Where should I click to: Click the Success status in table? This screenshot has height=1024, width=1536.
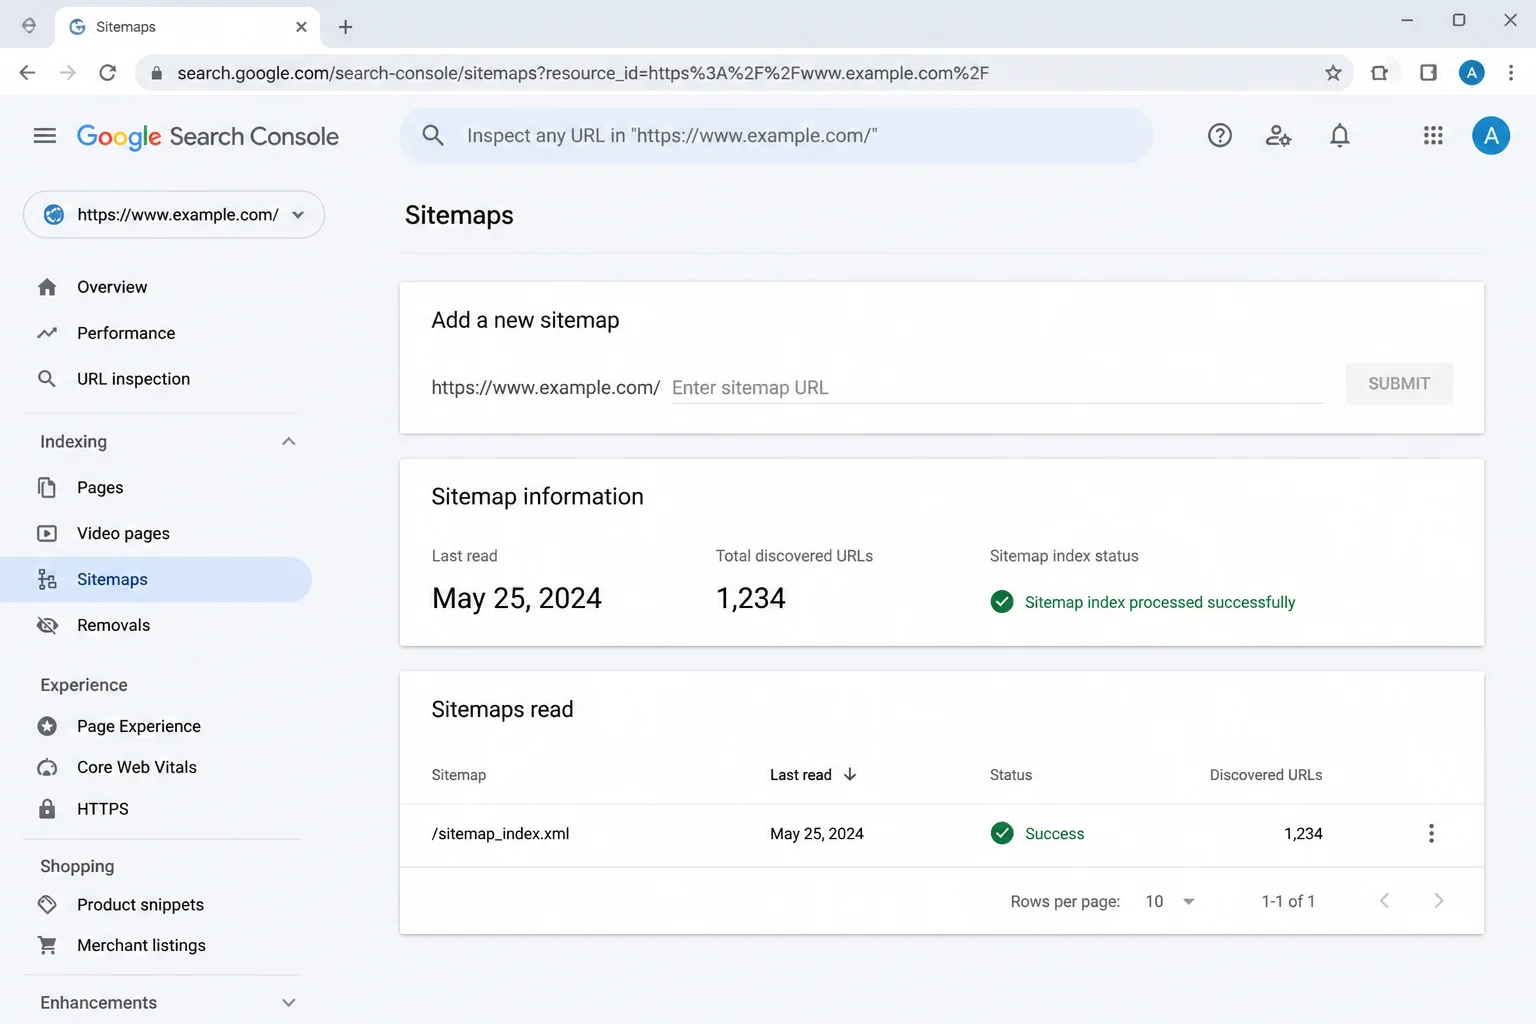pos(1037,834)
